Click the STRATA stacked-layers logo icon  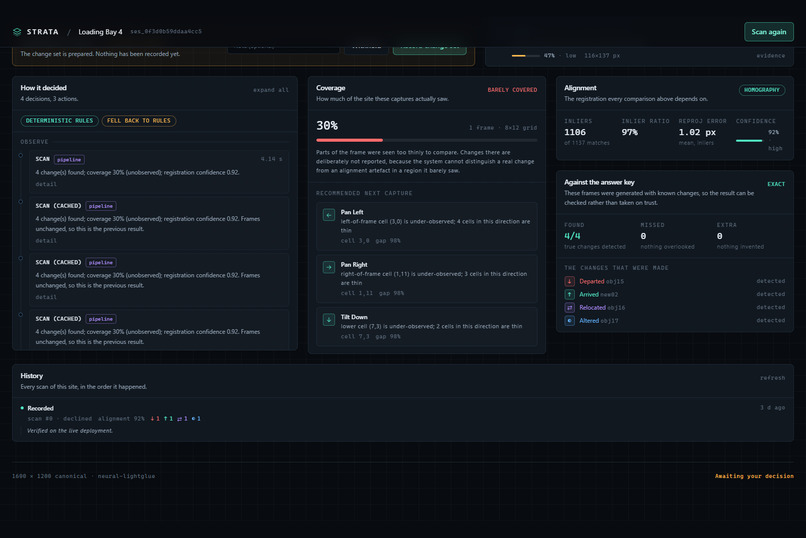click(x=17, y=32)
